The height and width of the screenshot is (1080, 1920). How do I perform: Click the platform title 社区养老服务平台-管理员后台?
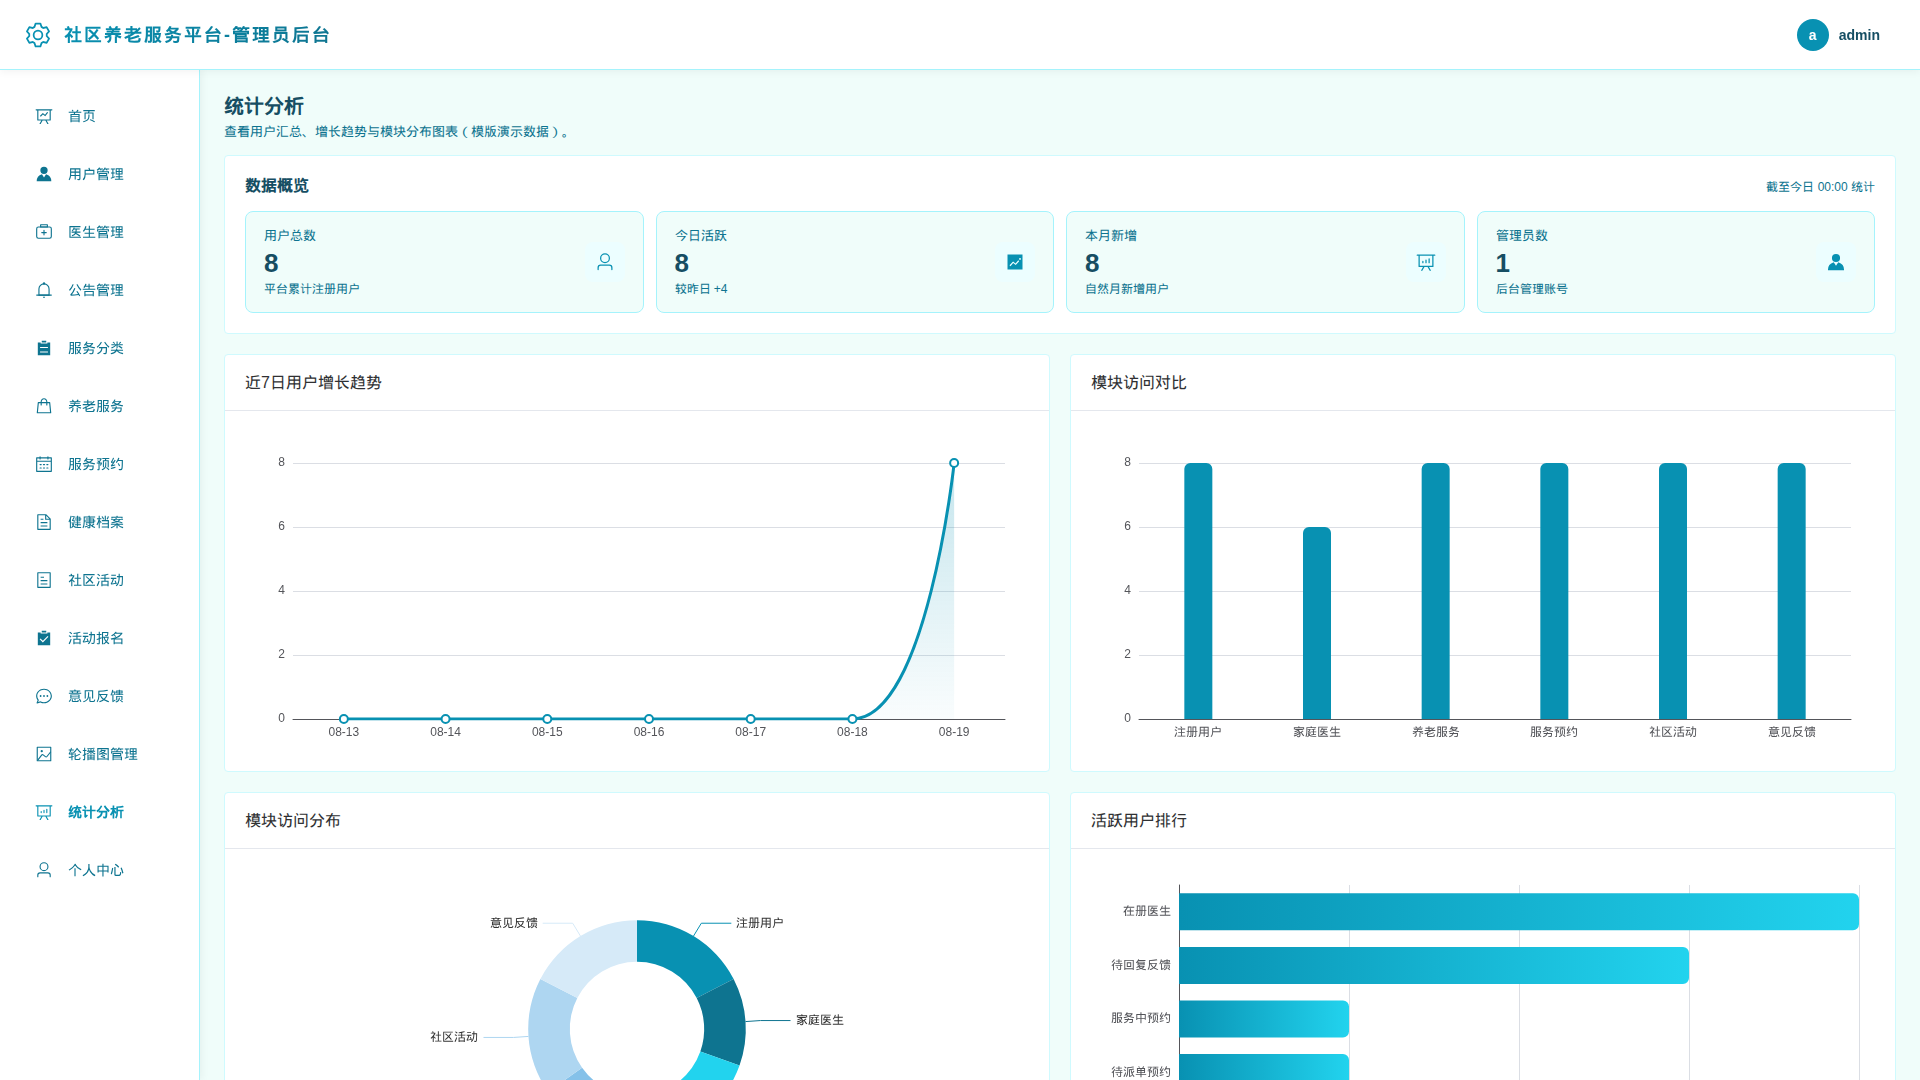click(x=197, y=35)
